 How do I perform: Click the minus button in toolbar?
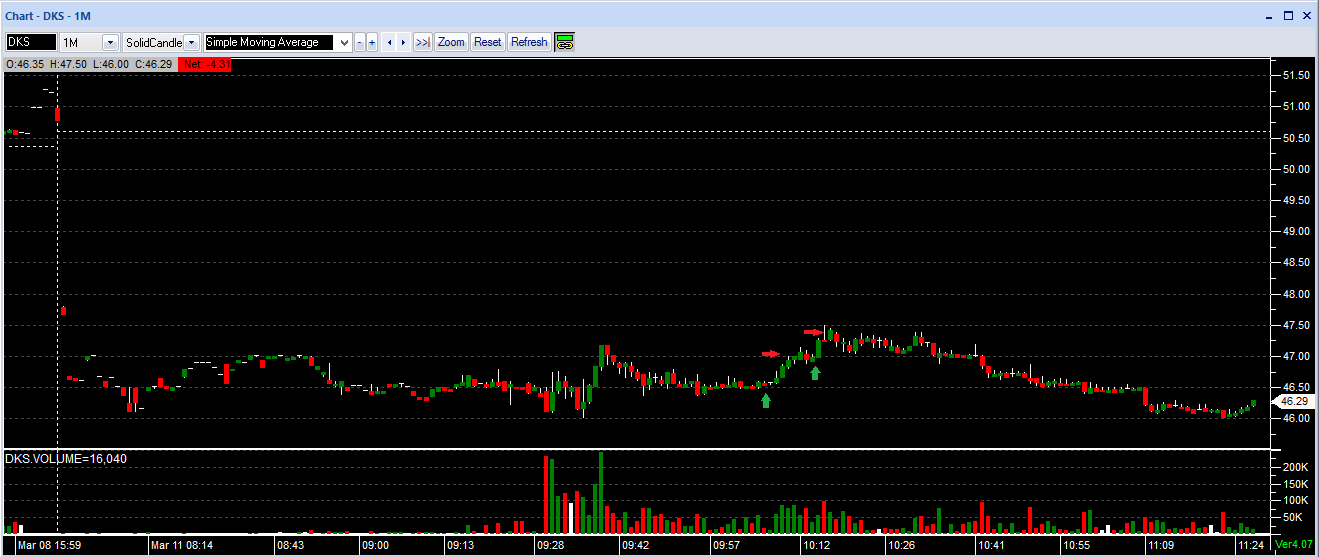pyautogui.click(x=359, y=42)
